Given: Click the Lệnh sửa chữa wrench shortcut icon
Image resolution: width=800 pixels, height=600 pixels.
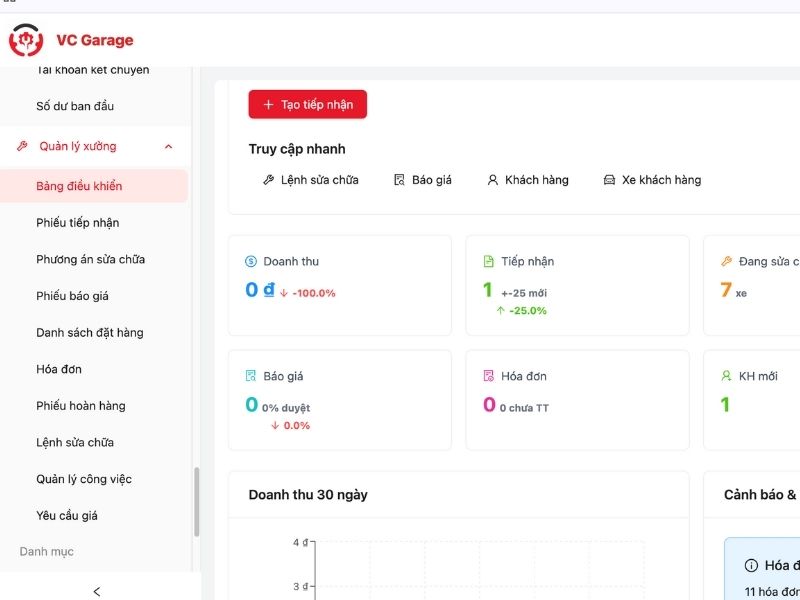Looking at the screenshot, I should point(268,180).
